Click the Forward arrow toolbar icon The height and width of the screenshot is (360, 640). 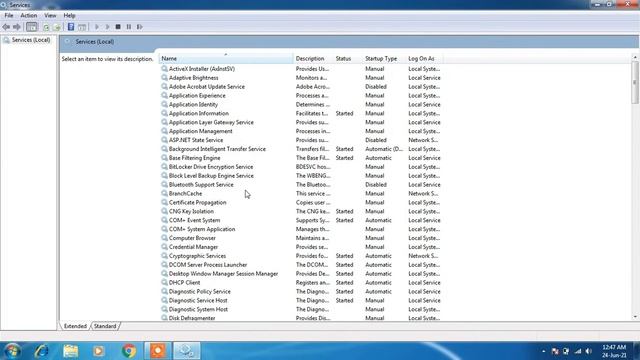17,27
